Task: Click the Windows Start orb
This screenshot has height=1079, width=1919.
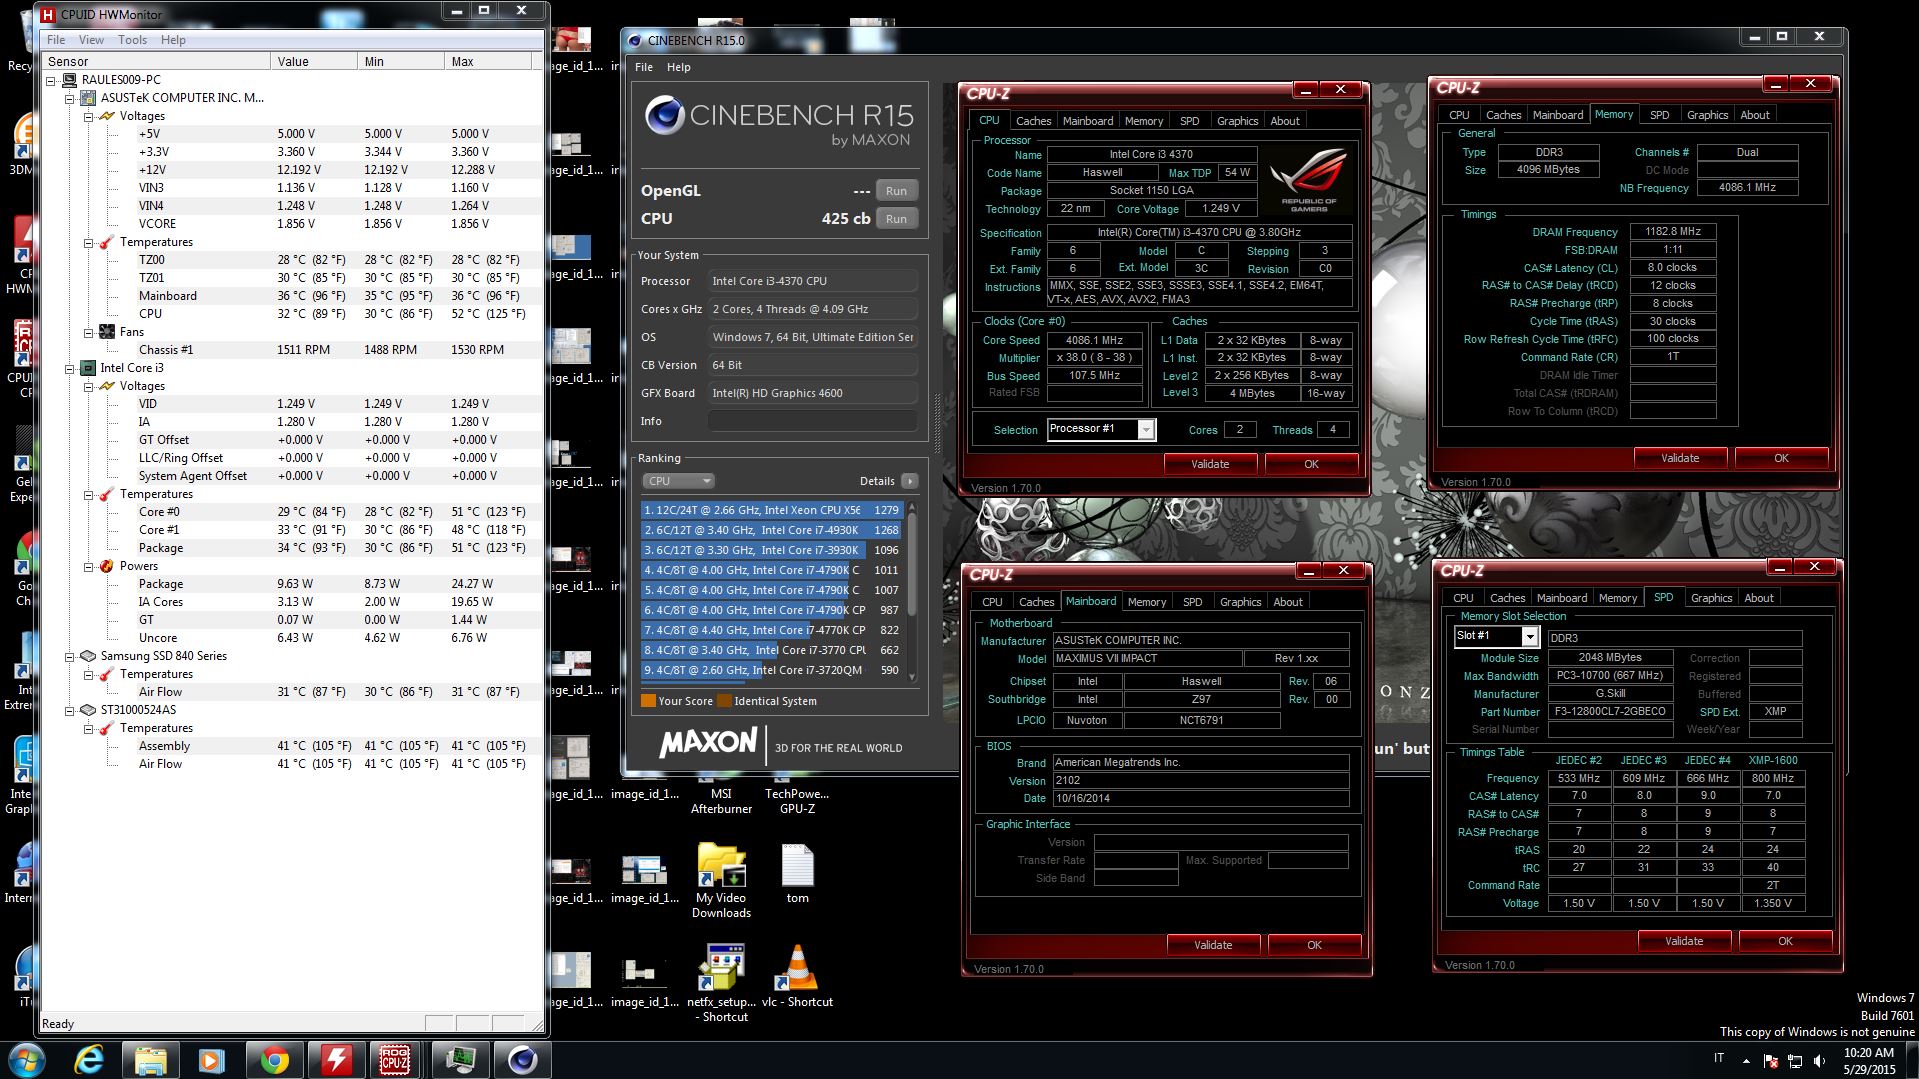Action: coord(27,1060)
